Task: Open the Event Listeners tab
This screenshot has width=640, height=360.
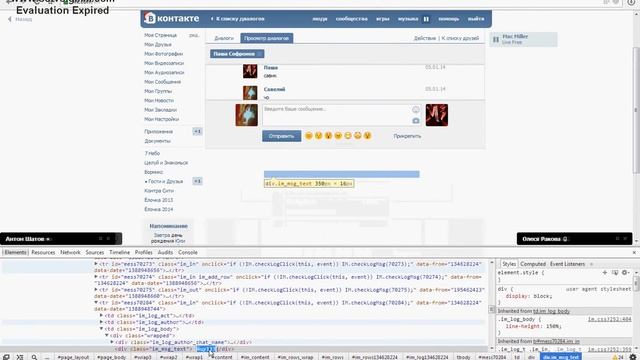Action: click(567, 264)
